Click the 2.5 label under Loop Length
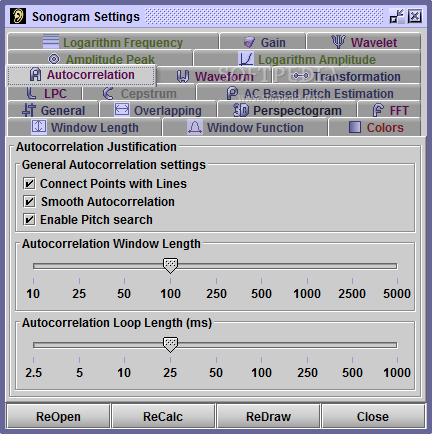The height and width of the screenshot is (434, 432). 33,373
